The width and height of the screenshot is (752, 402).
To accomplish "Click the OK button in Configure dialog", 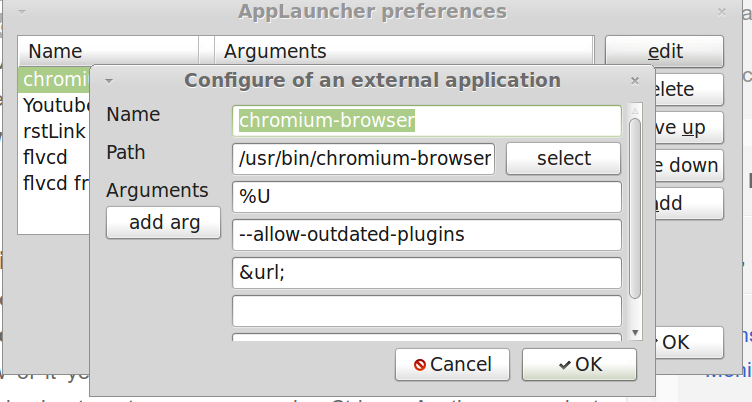I will point(579,365).
